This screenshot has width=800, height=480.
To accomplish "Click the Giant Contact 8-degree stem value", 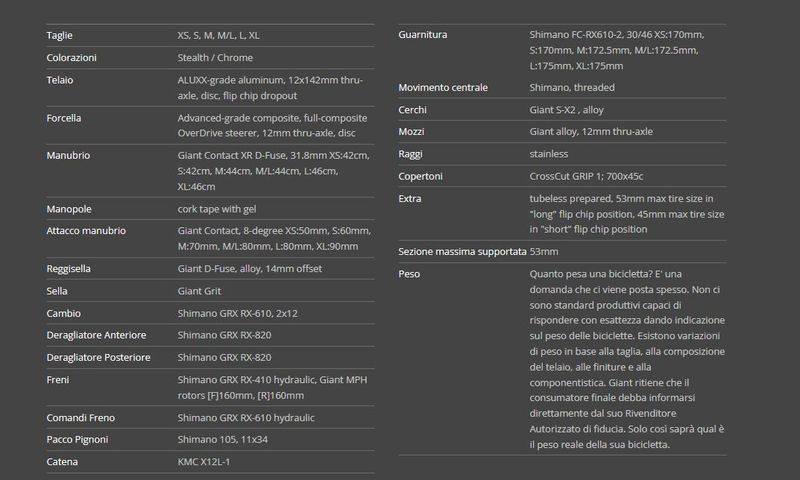I will point(274,238).
